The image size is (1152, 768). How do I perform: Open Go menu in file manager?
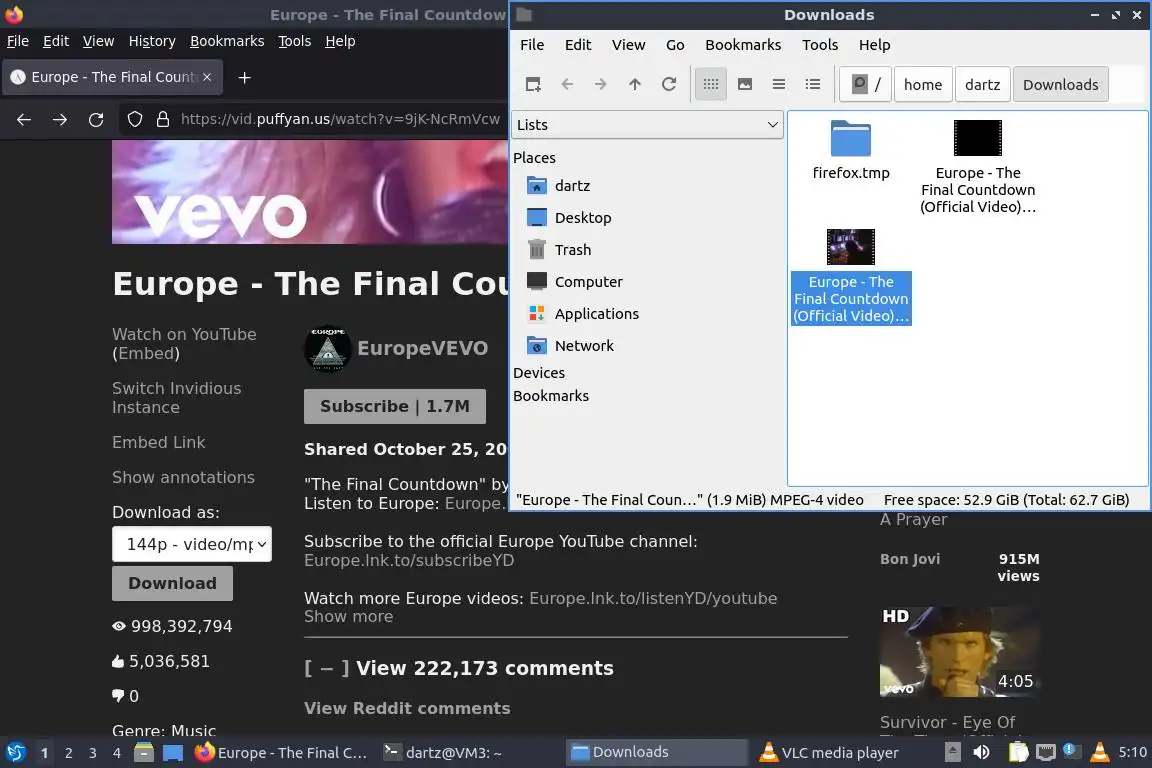click(x=675, y=45)
